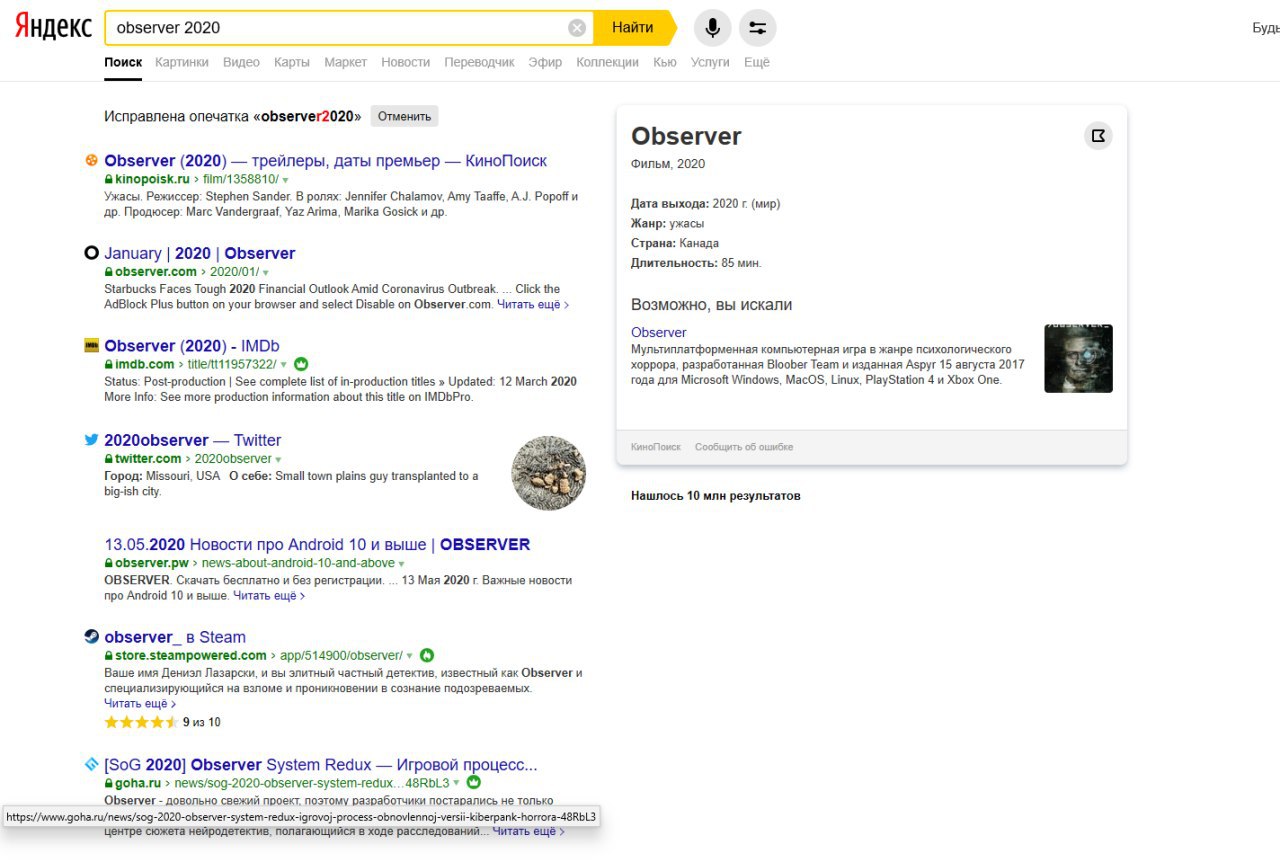Image resolution: width=1280 pixels, height=862 pixels.
Task: Click the collections bookmark icon in the Observer card
Action: coord(1098,136)
